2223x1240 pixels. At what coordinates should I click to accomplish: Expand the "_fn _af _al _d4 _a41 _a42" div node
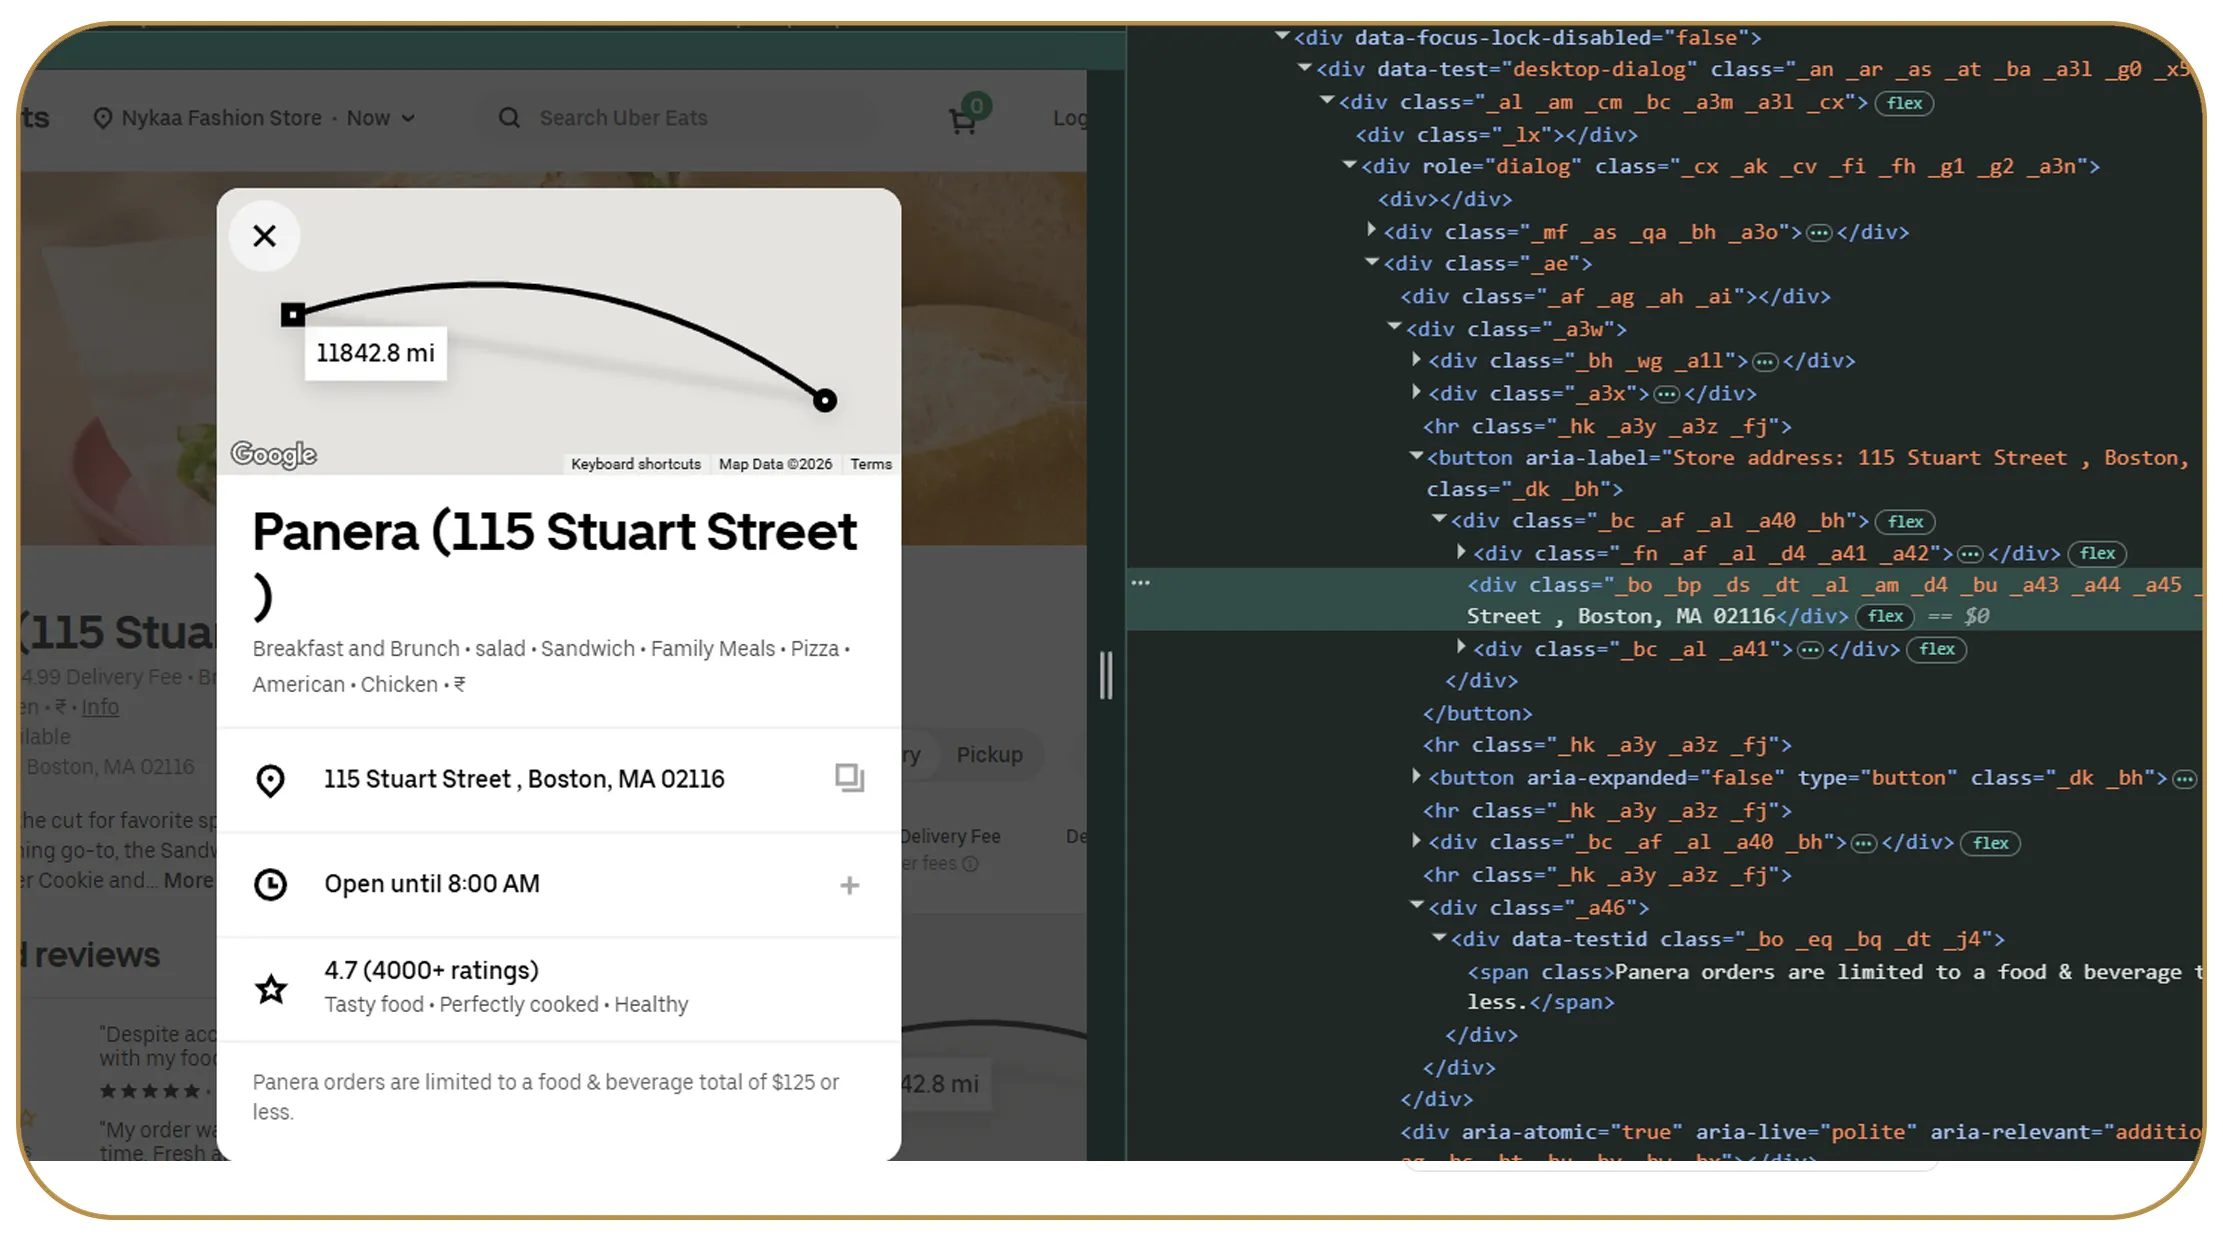point(1461,552)
